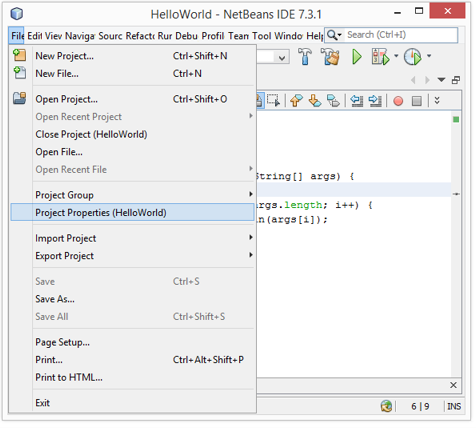This screenshot has height=428, width=476.
Task: Click the search magnifier icon
Action: coord(332,35)
